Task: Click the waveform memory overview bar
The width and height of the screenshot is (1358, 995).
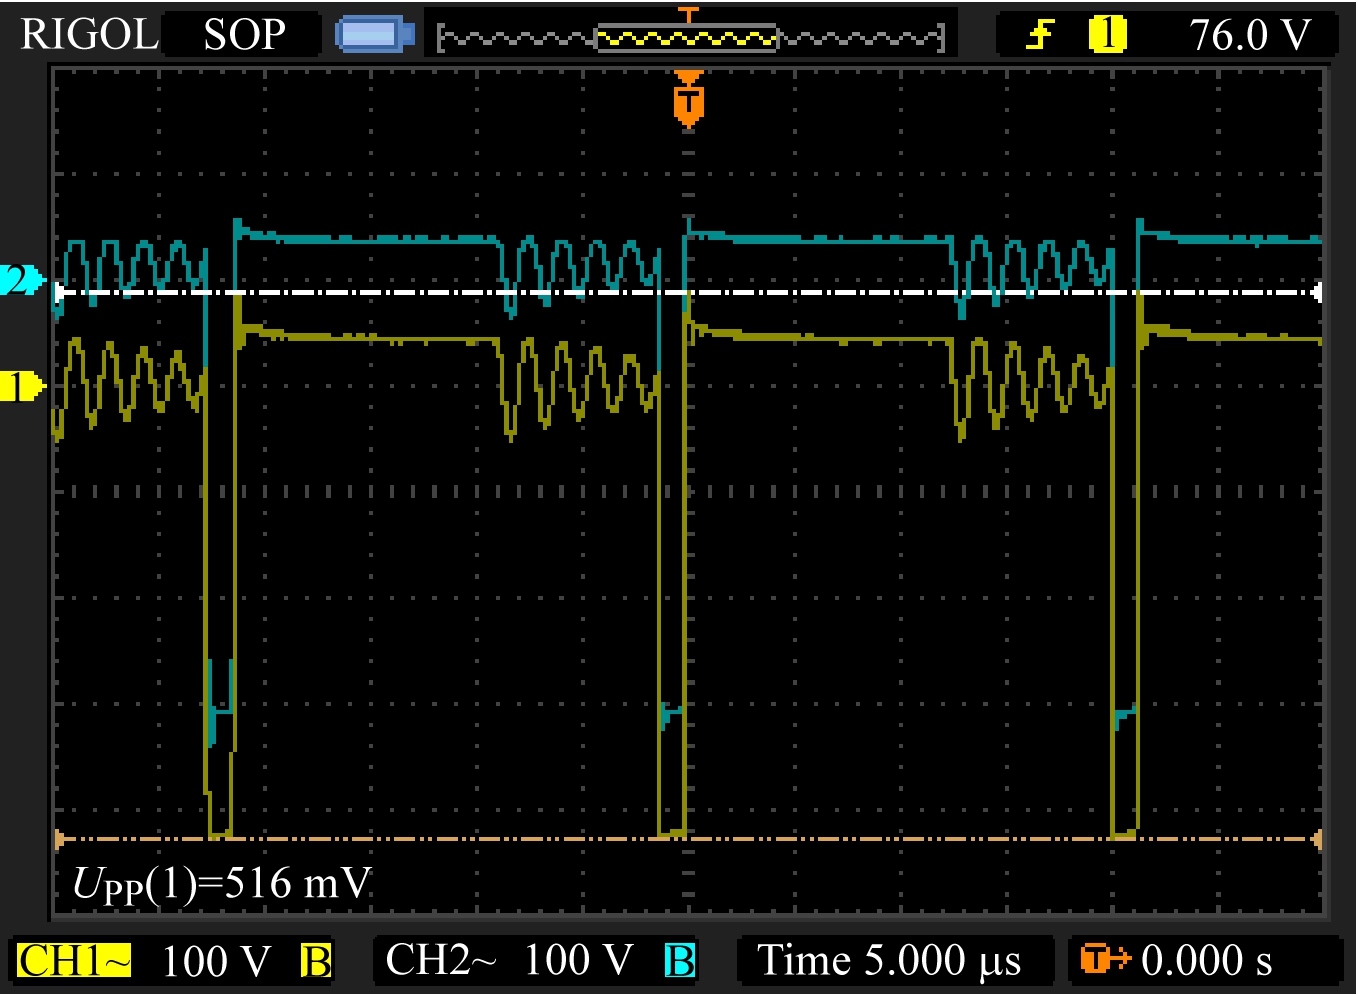Action: click(690, 39)
